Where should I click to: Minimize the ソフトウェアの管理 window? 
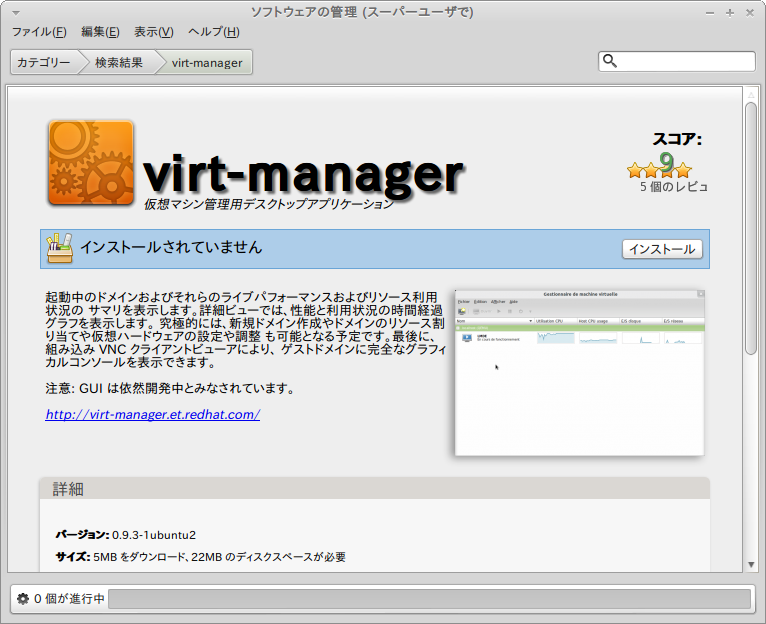tap(710, 13)
